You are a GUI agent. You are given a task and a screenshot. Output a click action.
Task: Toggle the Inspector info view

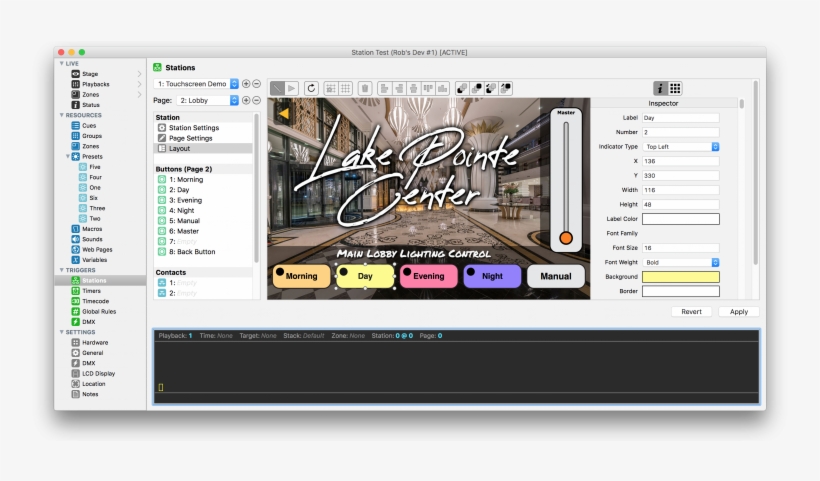[660, 88]
